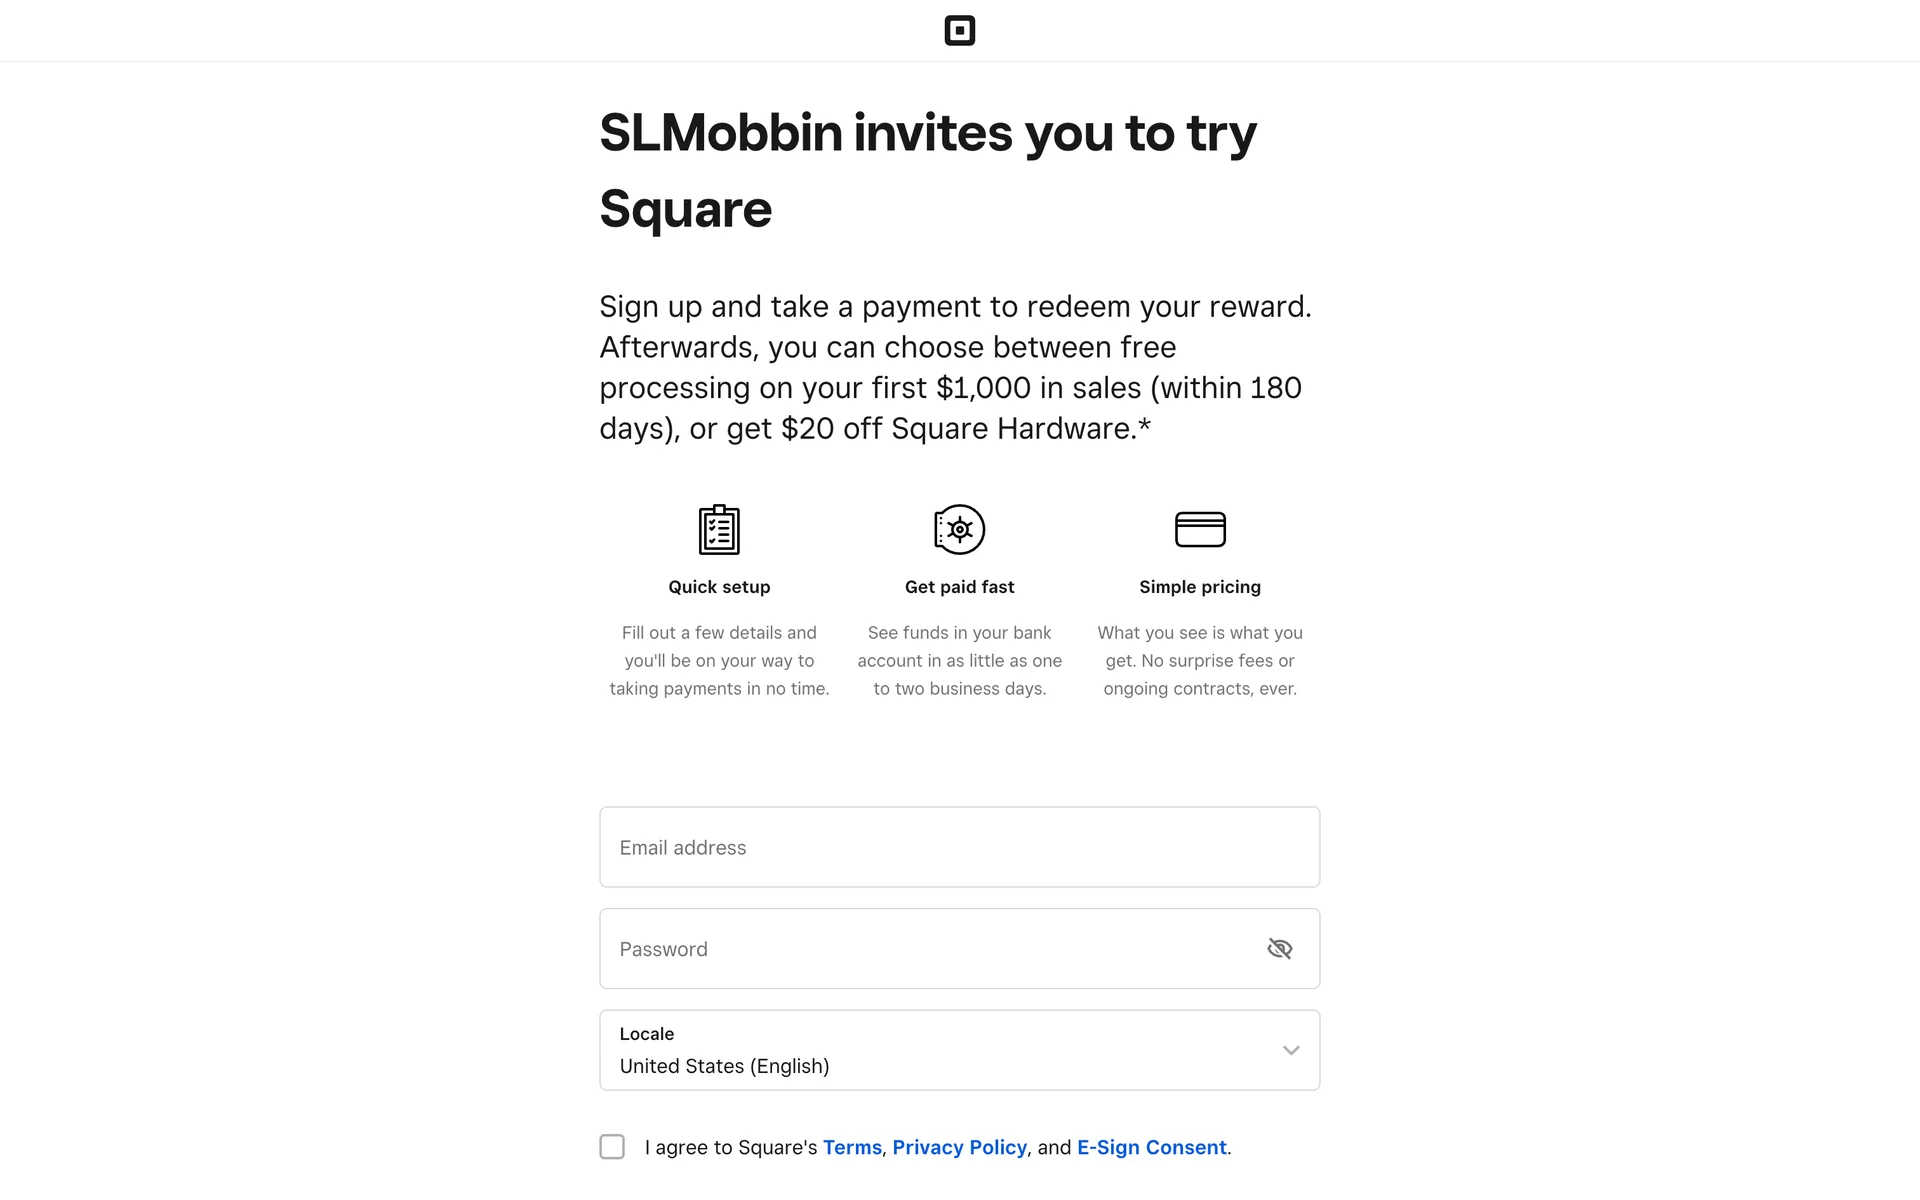
Task: Click the Quick setup clipboard icon
Action: coord(719,529)
